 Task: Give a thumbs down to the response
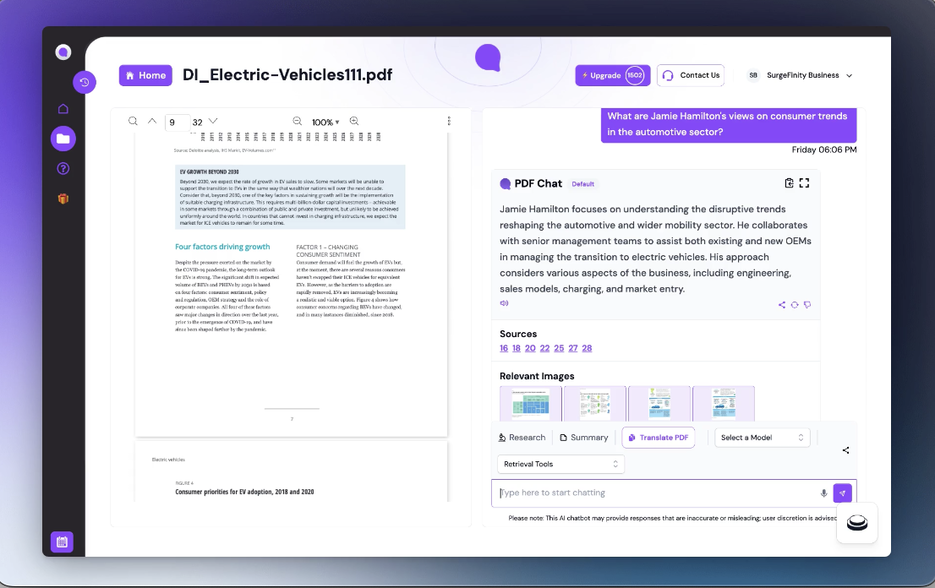[x=807, y=305]
